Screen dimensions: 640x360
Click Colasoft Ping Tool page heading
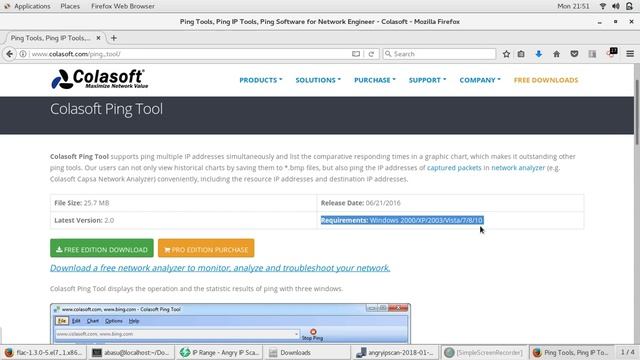pos(106,109)
